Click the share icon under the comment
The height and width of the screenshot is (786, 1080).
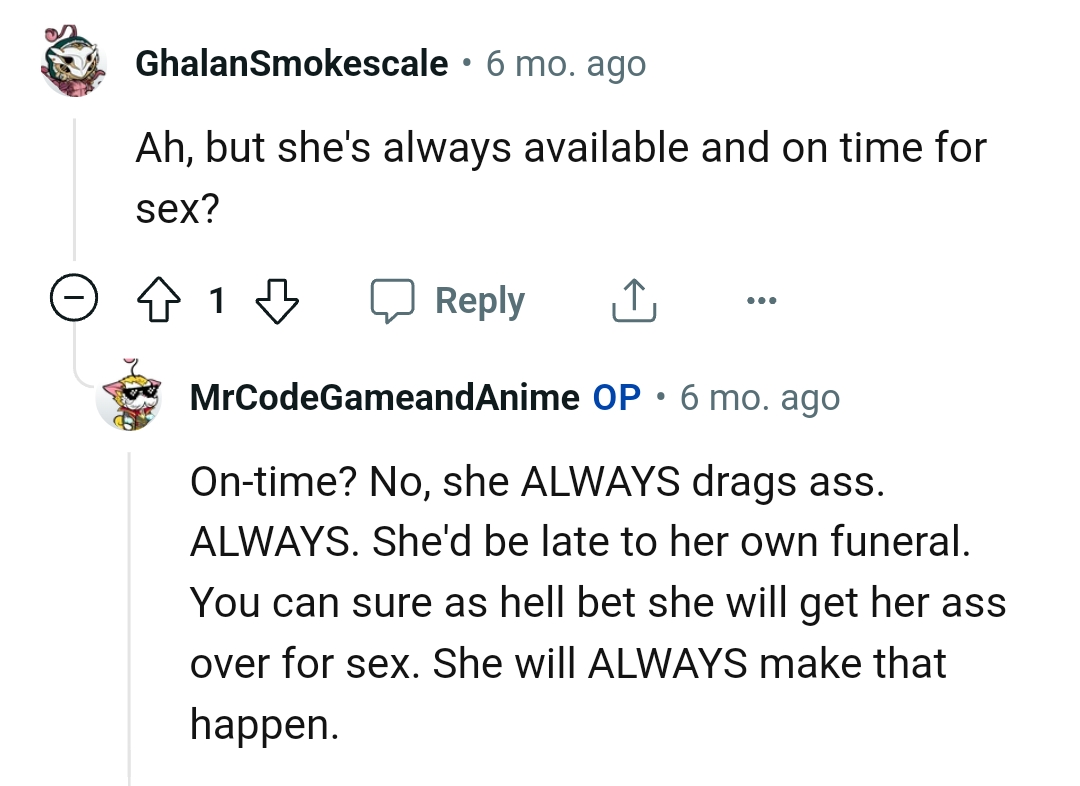pyautogui.click(x=632, y=299)
